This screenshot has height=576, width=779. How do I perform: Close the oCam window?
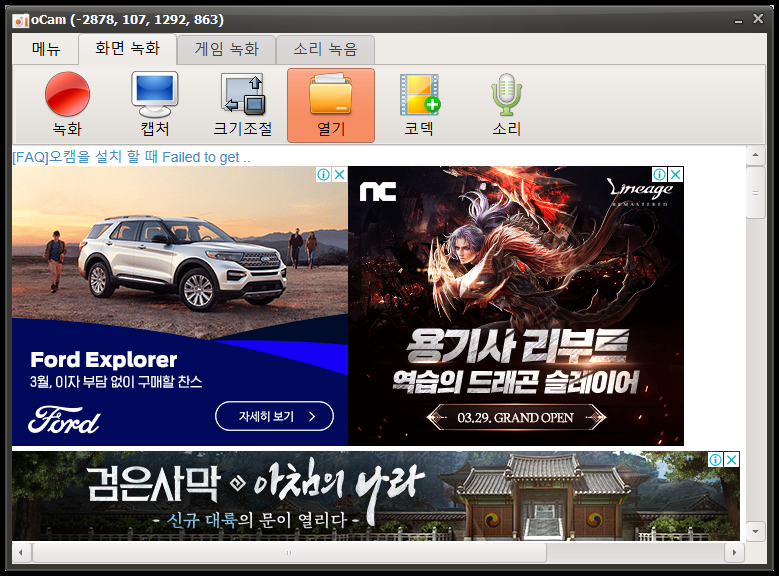click(x=758, y=19)
